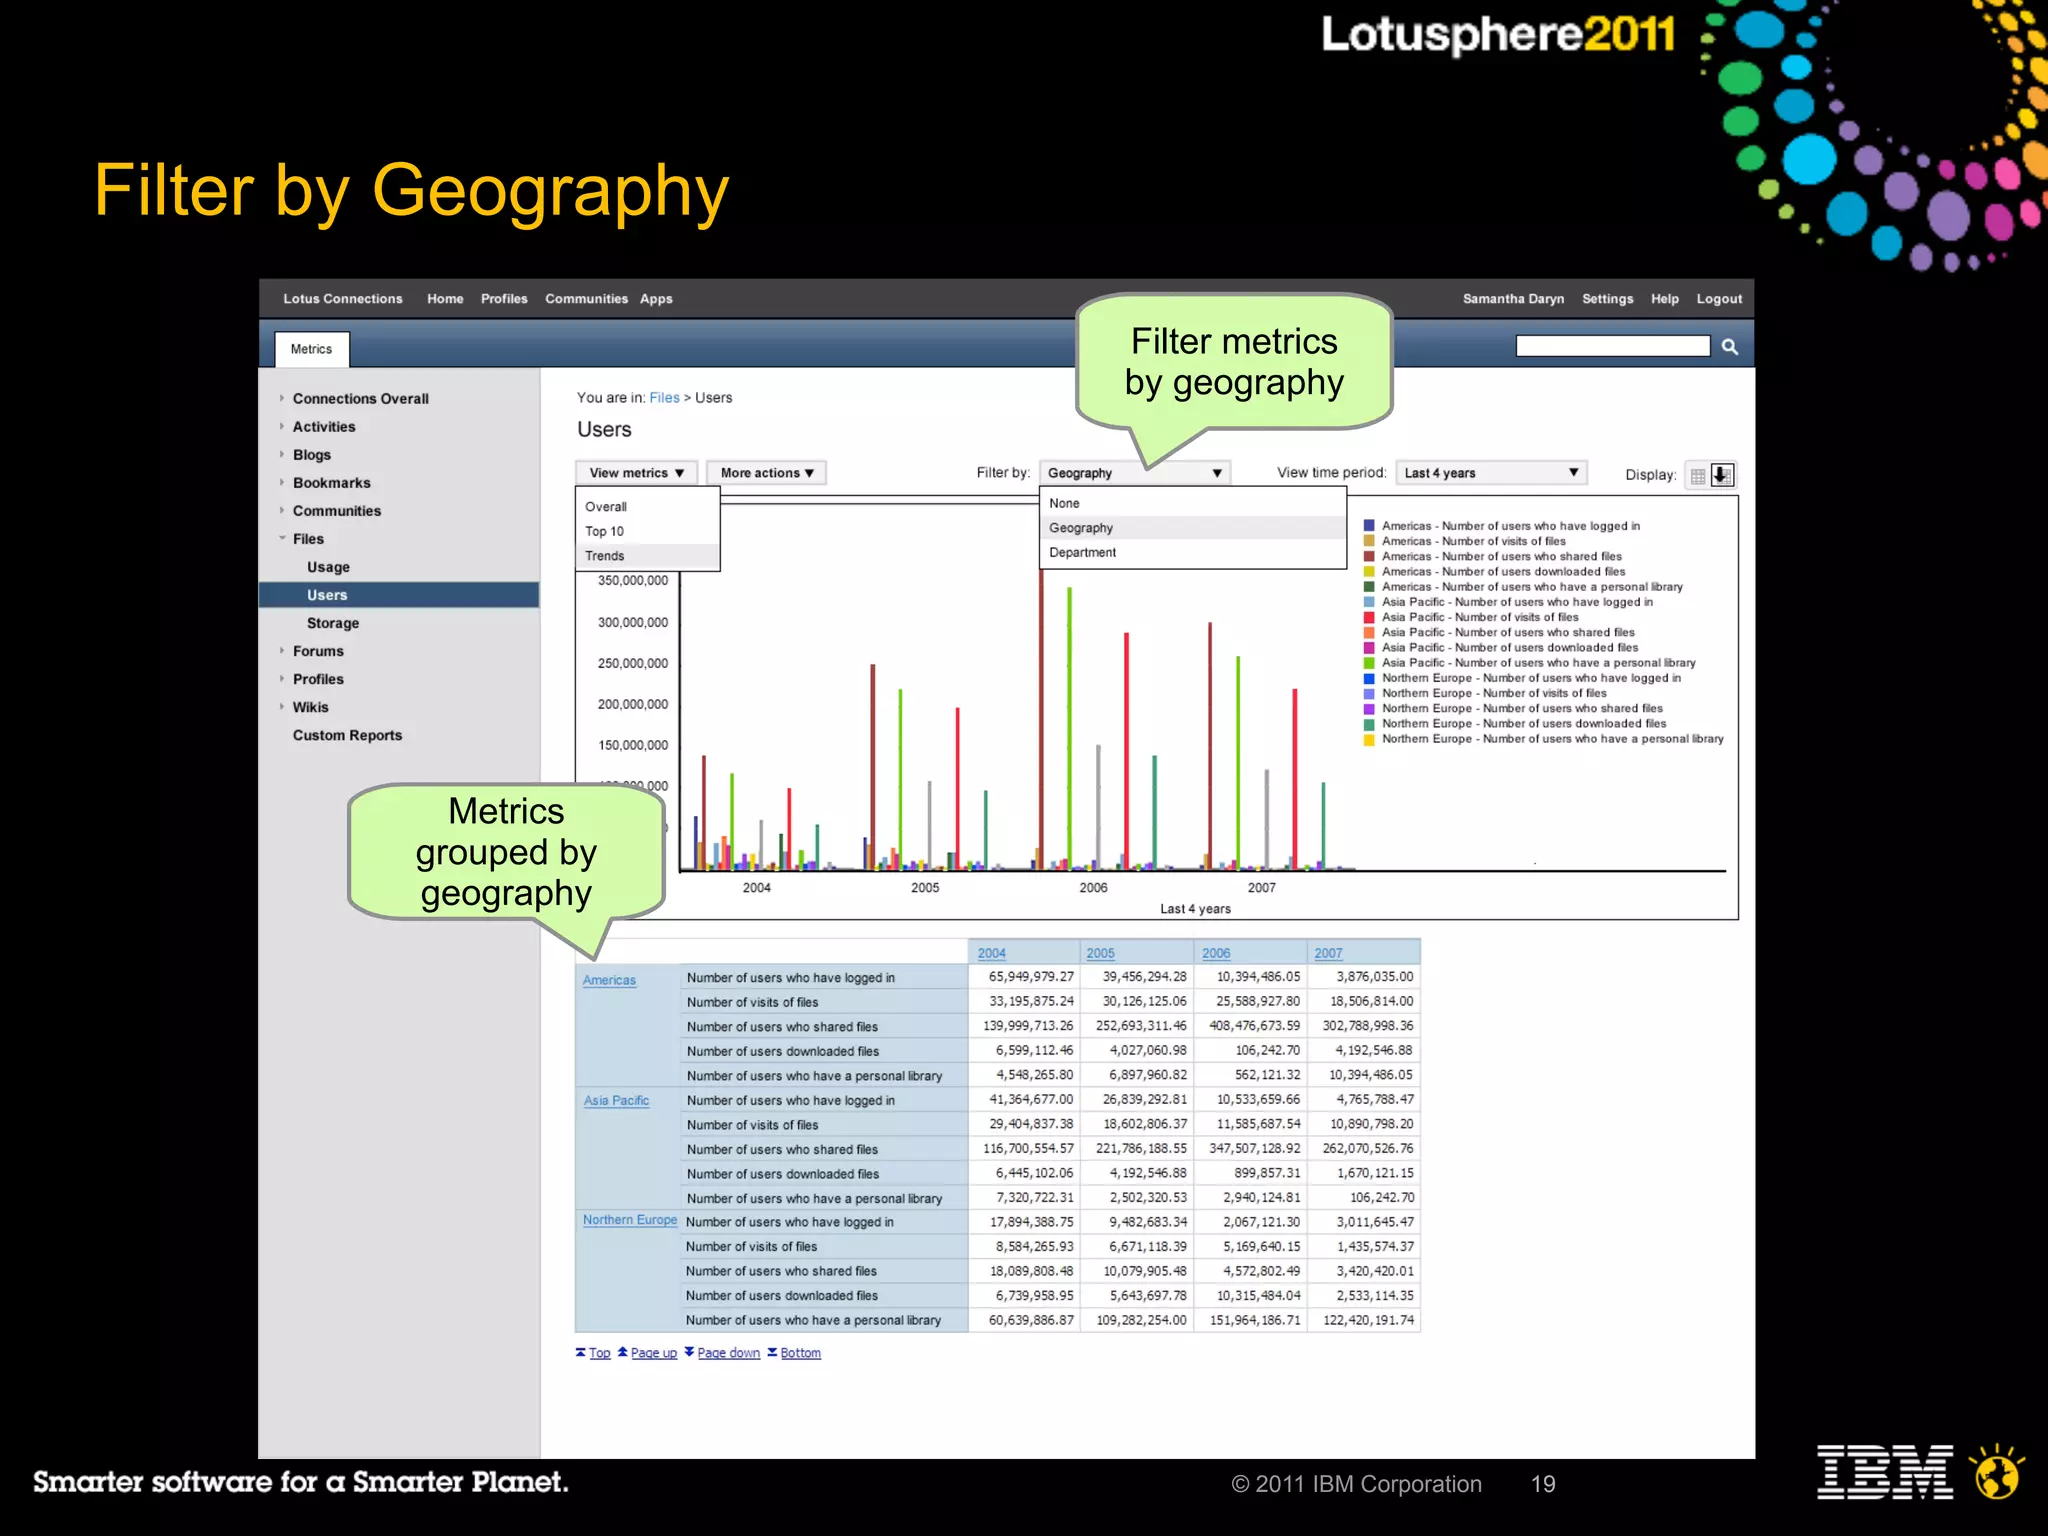Sort by the 2004 column header
Screen dimensions: 2048x1536
(x=992, y=953)
